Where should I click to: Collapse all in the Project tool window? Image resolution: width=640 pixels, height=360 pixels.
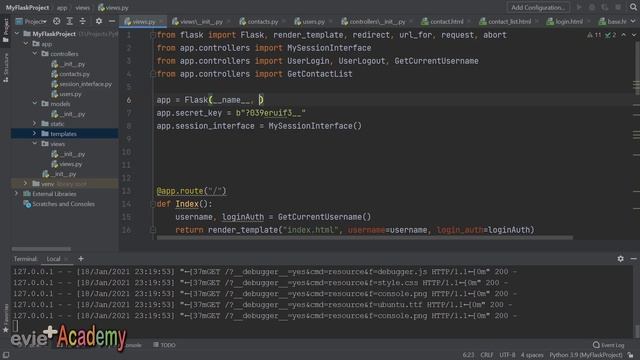(83, 21)
